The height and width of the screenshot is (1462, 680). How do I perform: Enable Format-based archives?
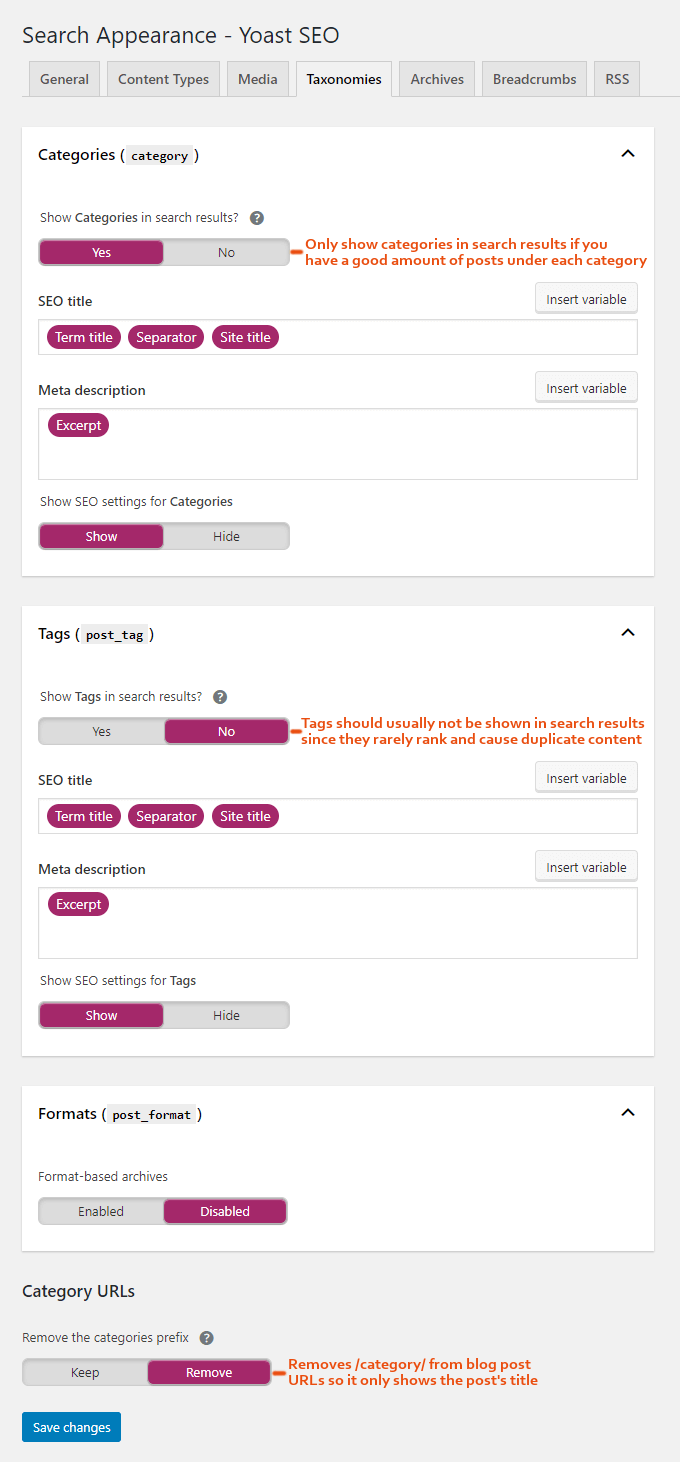click(100, 1211)
